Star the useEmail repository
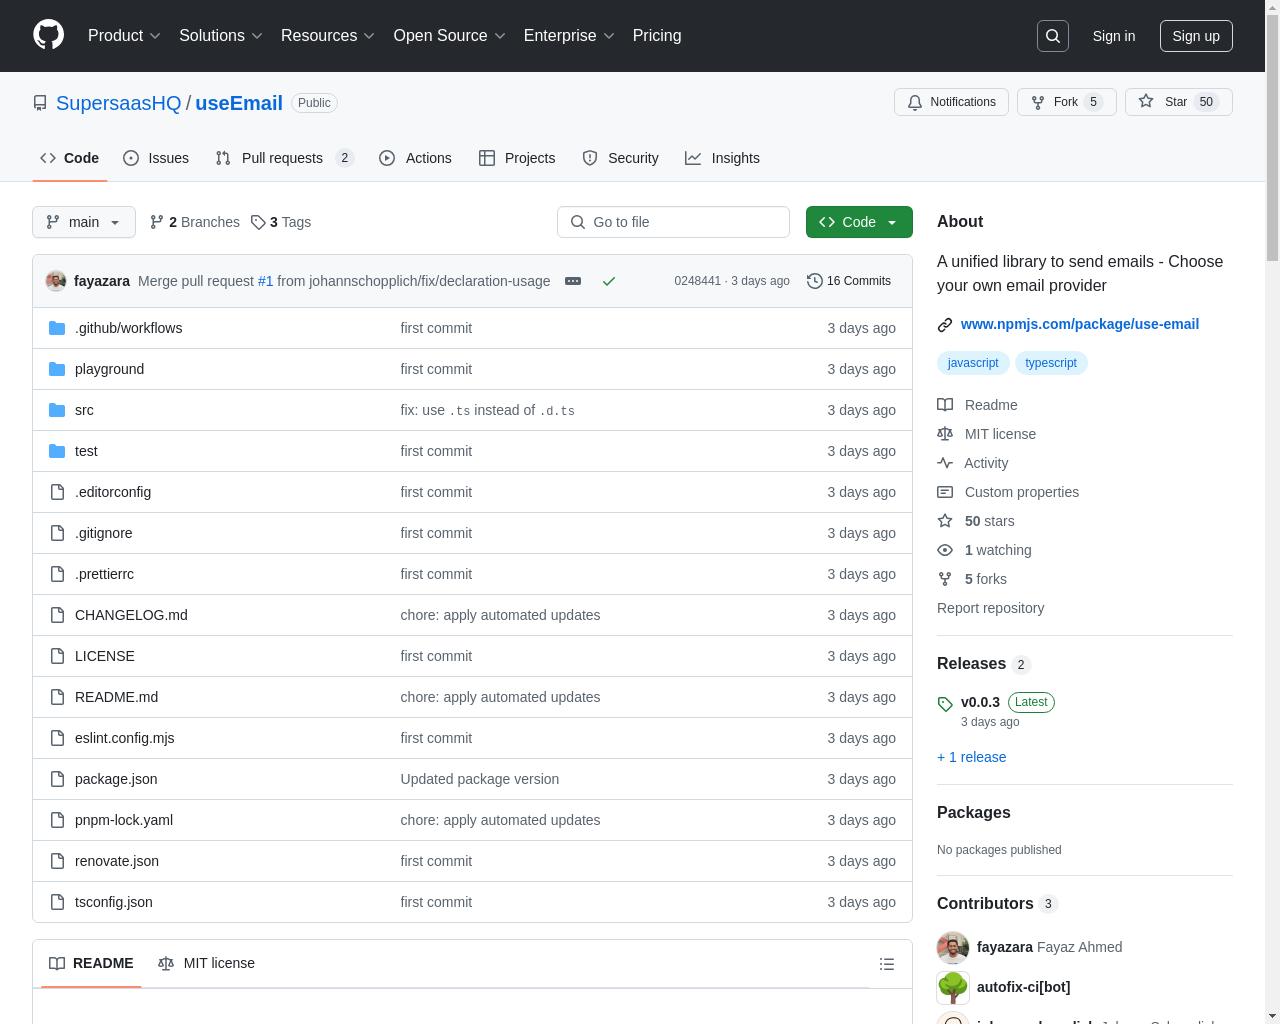The width and height of the screenshot is (1280, 1024). point(1178,102)
